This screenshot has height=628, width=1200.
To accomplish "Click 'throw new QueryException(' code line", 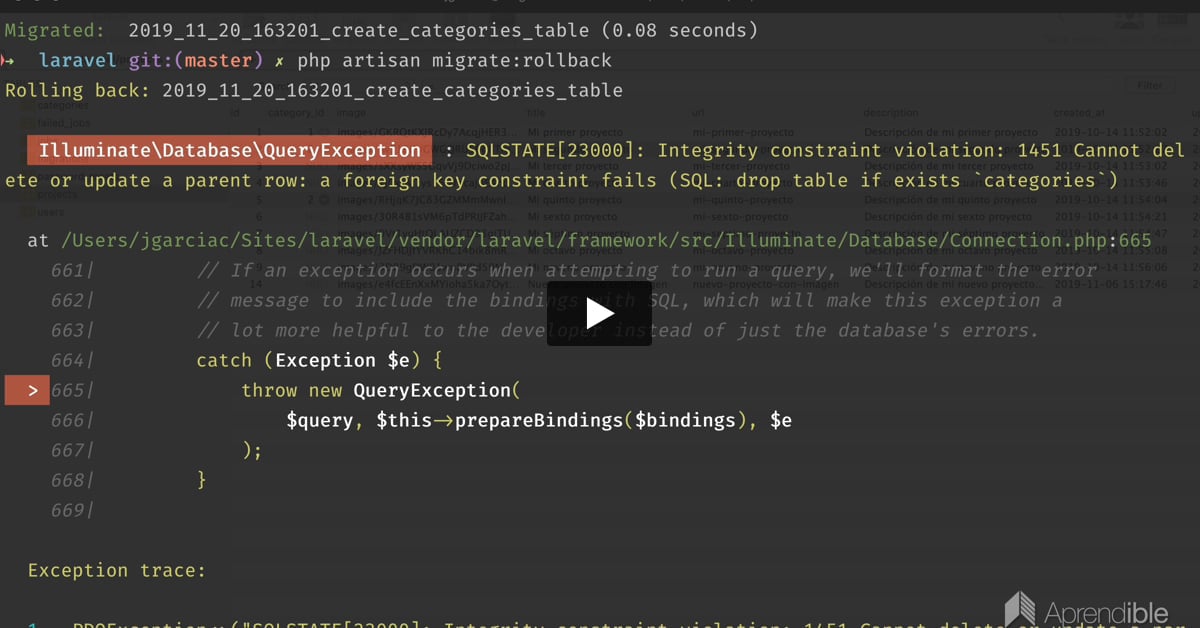I will [381, 391].
